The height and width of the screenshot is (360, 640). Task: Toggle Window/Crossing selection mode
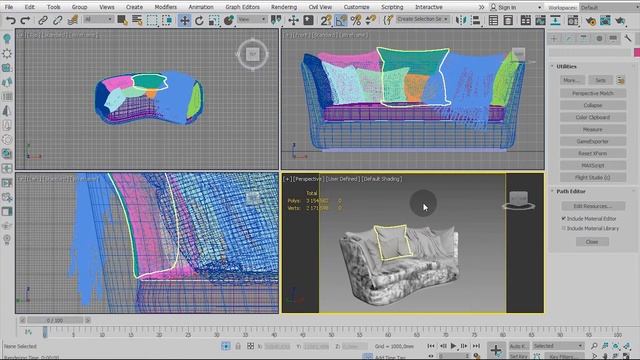167,20
